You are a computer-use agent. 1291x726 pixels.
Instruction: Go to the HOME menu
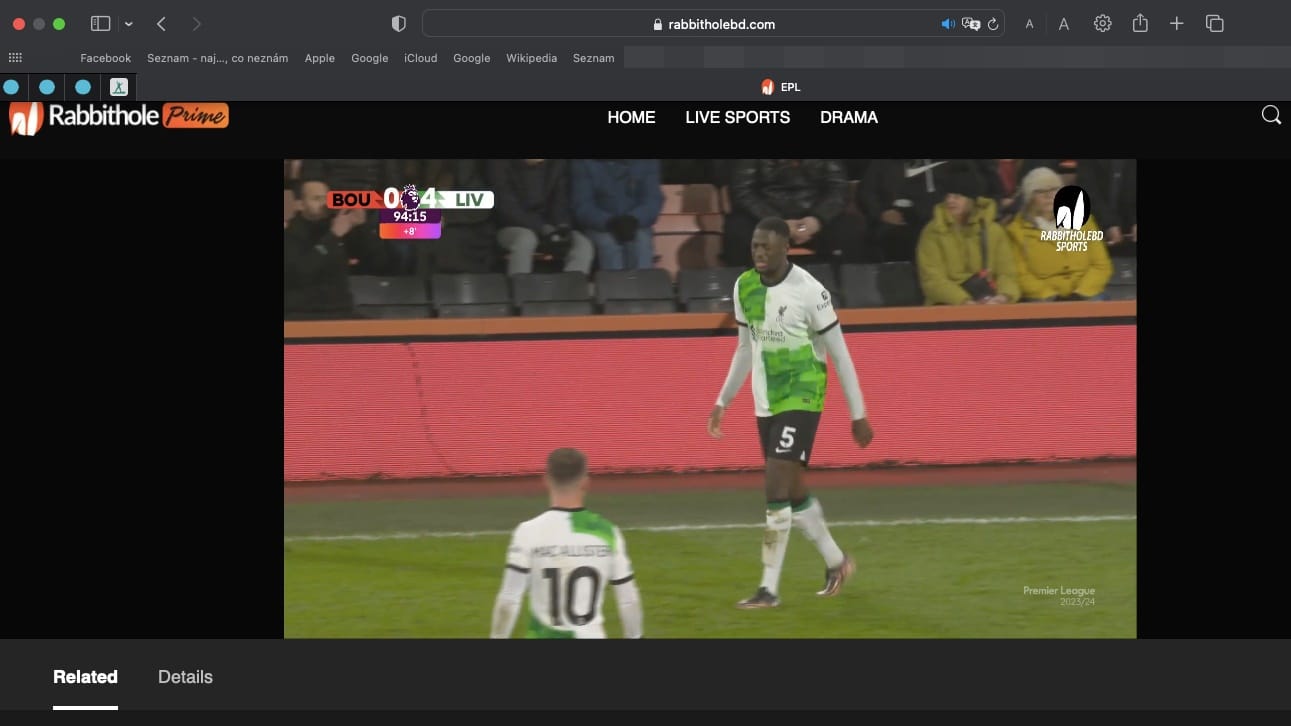coord(631,117)
